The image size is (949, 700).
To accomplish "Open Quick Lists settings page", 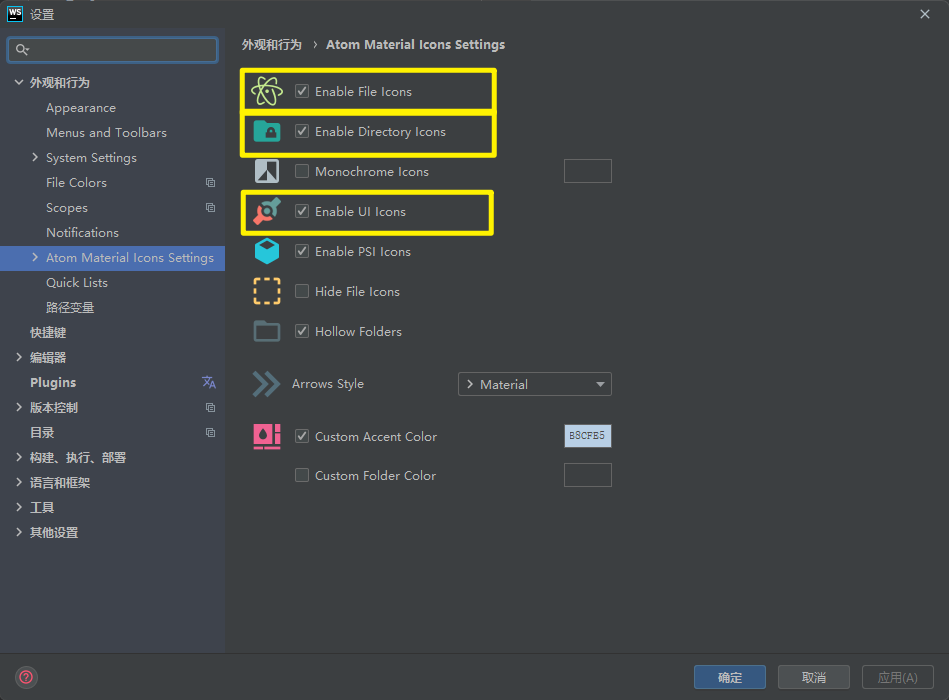I will [77, 283].
